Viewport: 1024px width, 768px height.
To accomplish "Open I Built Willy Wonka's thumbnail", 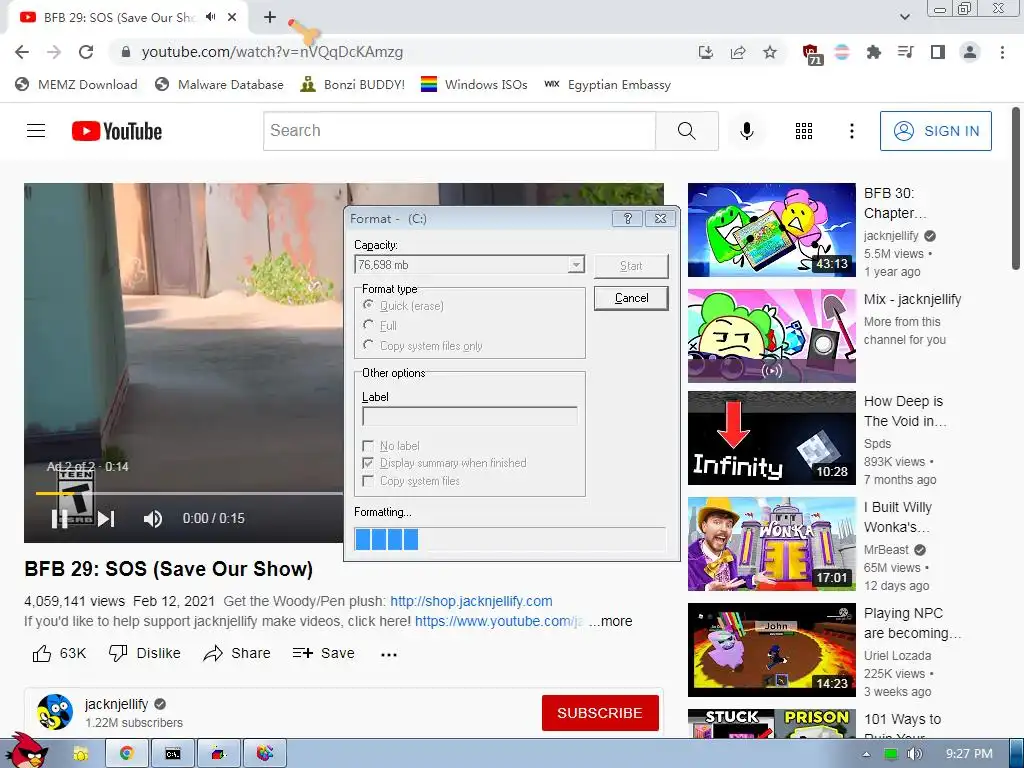I will coord(771,544).
